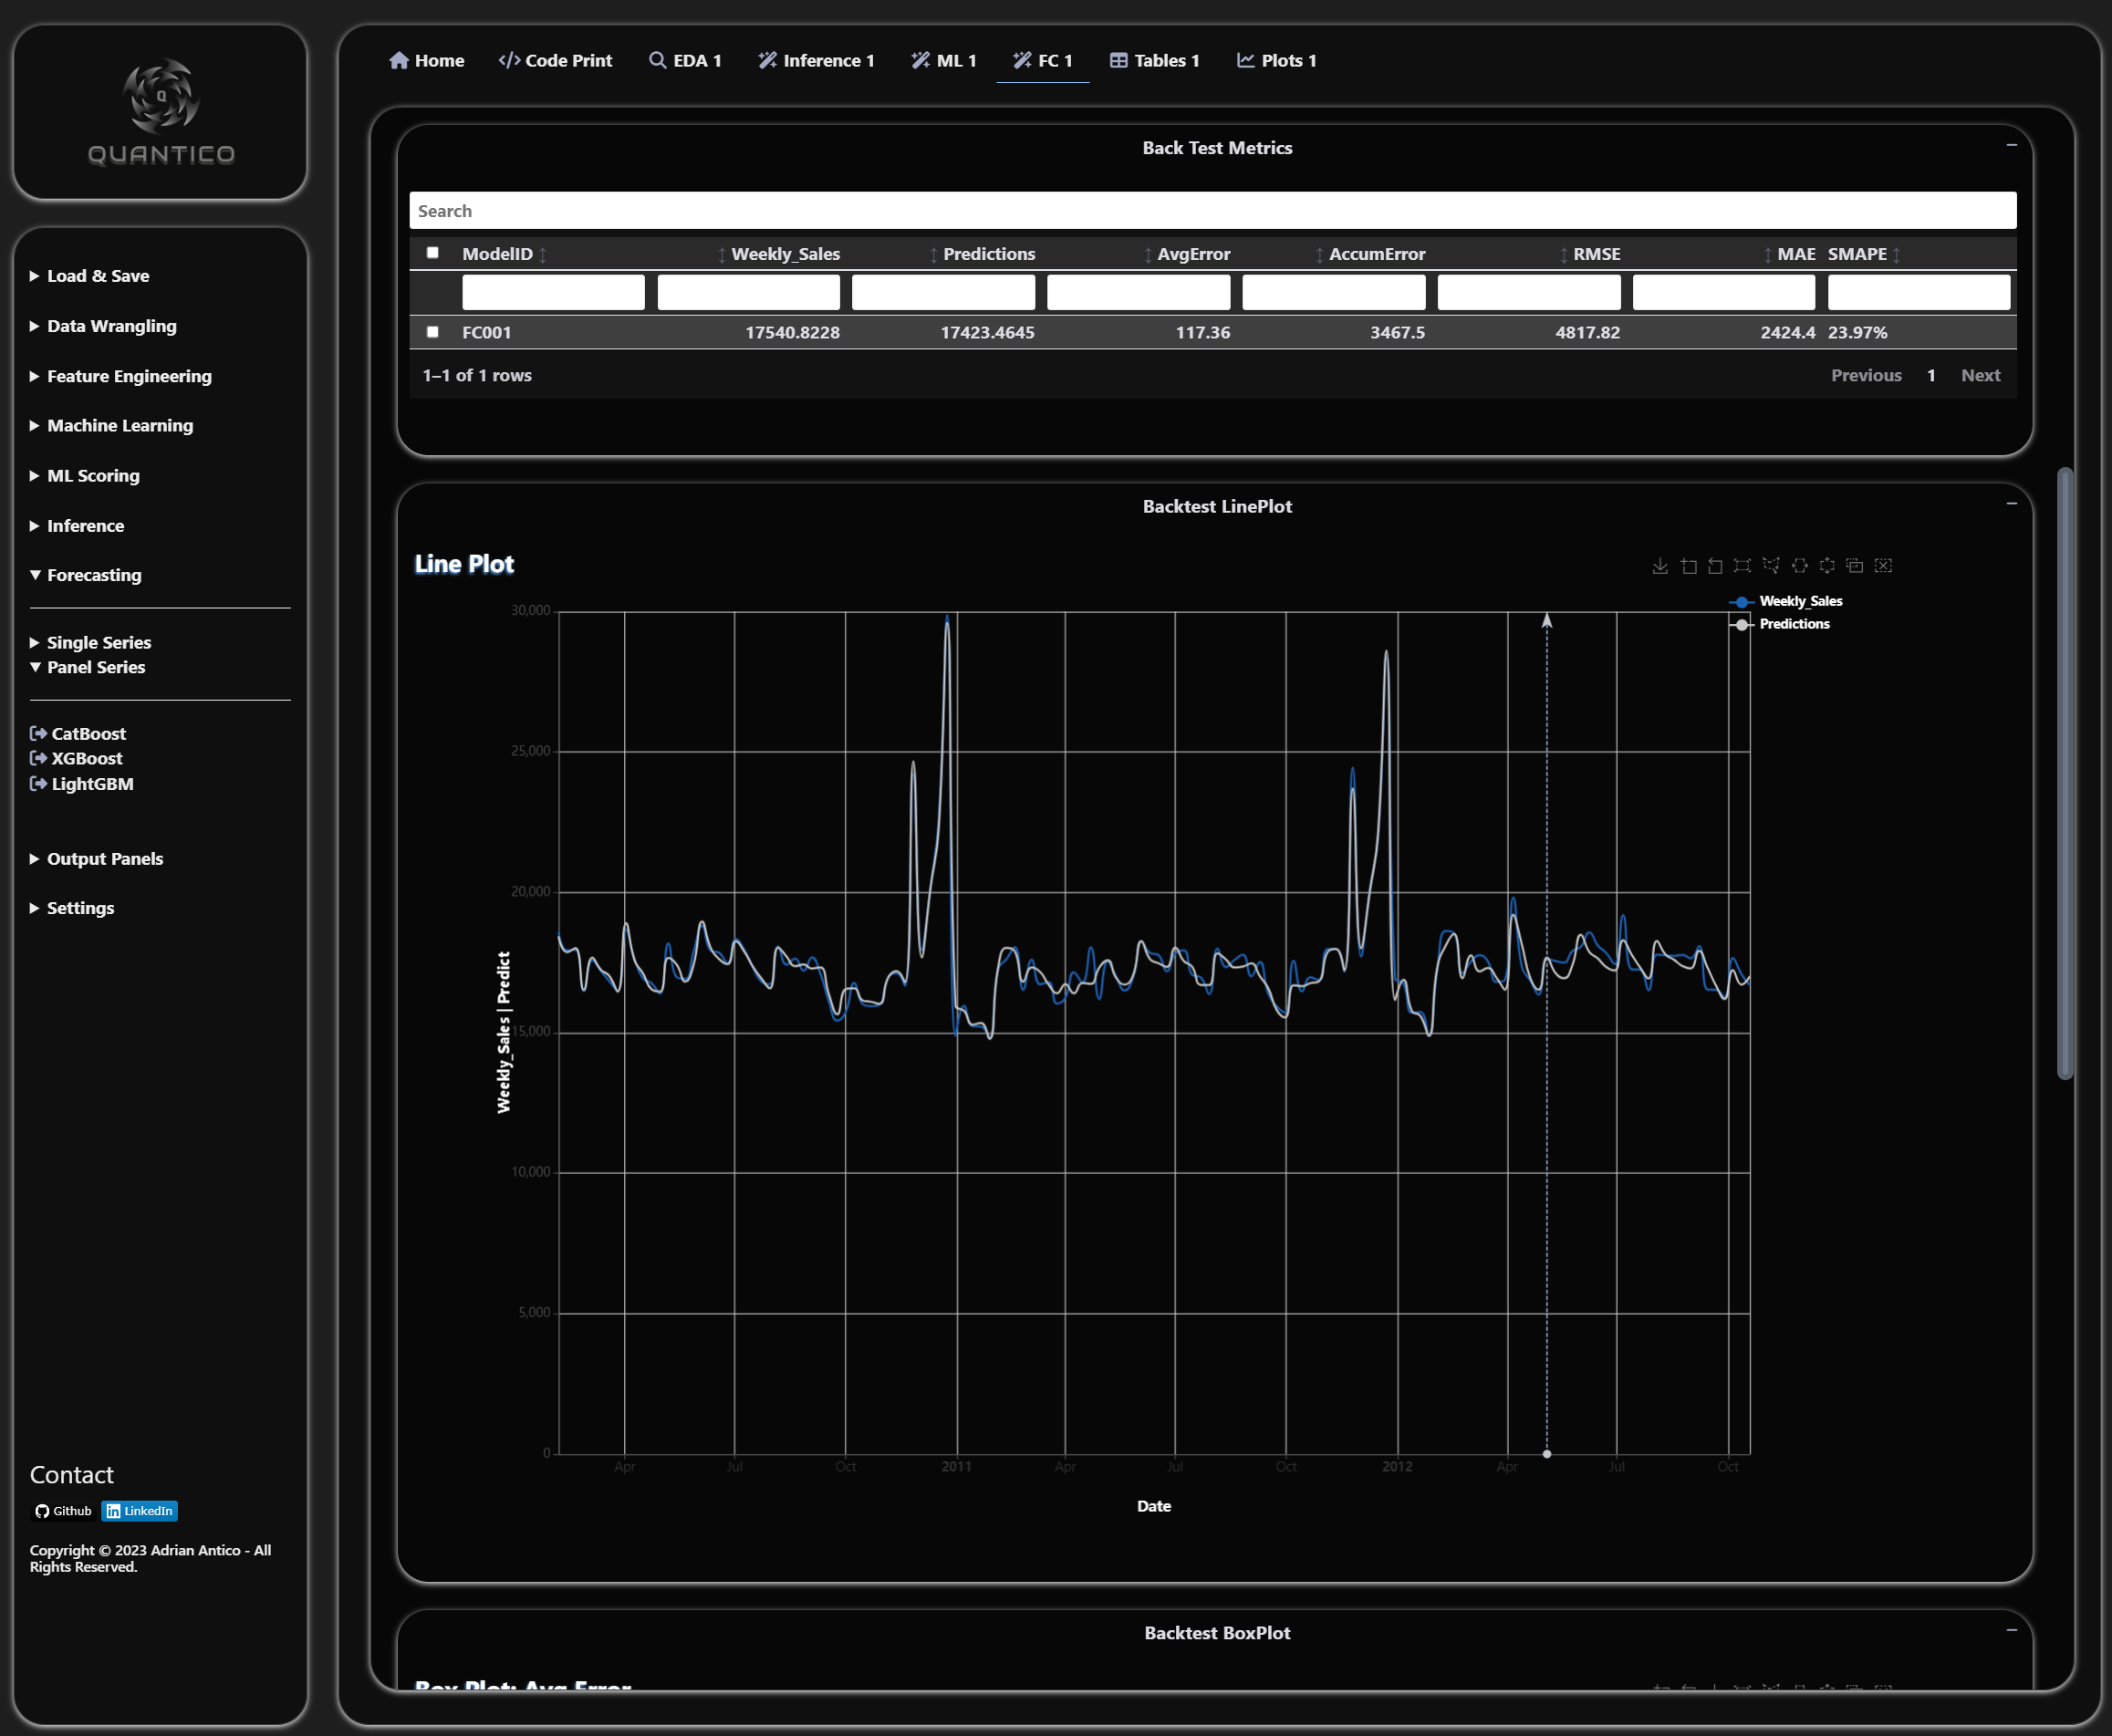Toggle Weekly_Sales series in chart legend
The image size is (2112, 1736).
(1786, 601)
